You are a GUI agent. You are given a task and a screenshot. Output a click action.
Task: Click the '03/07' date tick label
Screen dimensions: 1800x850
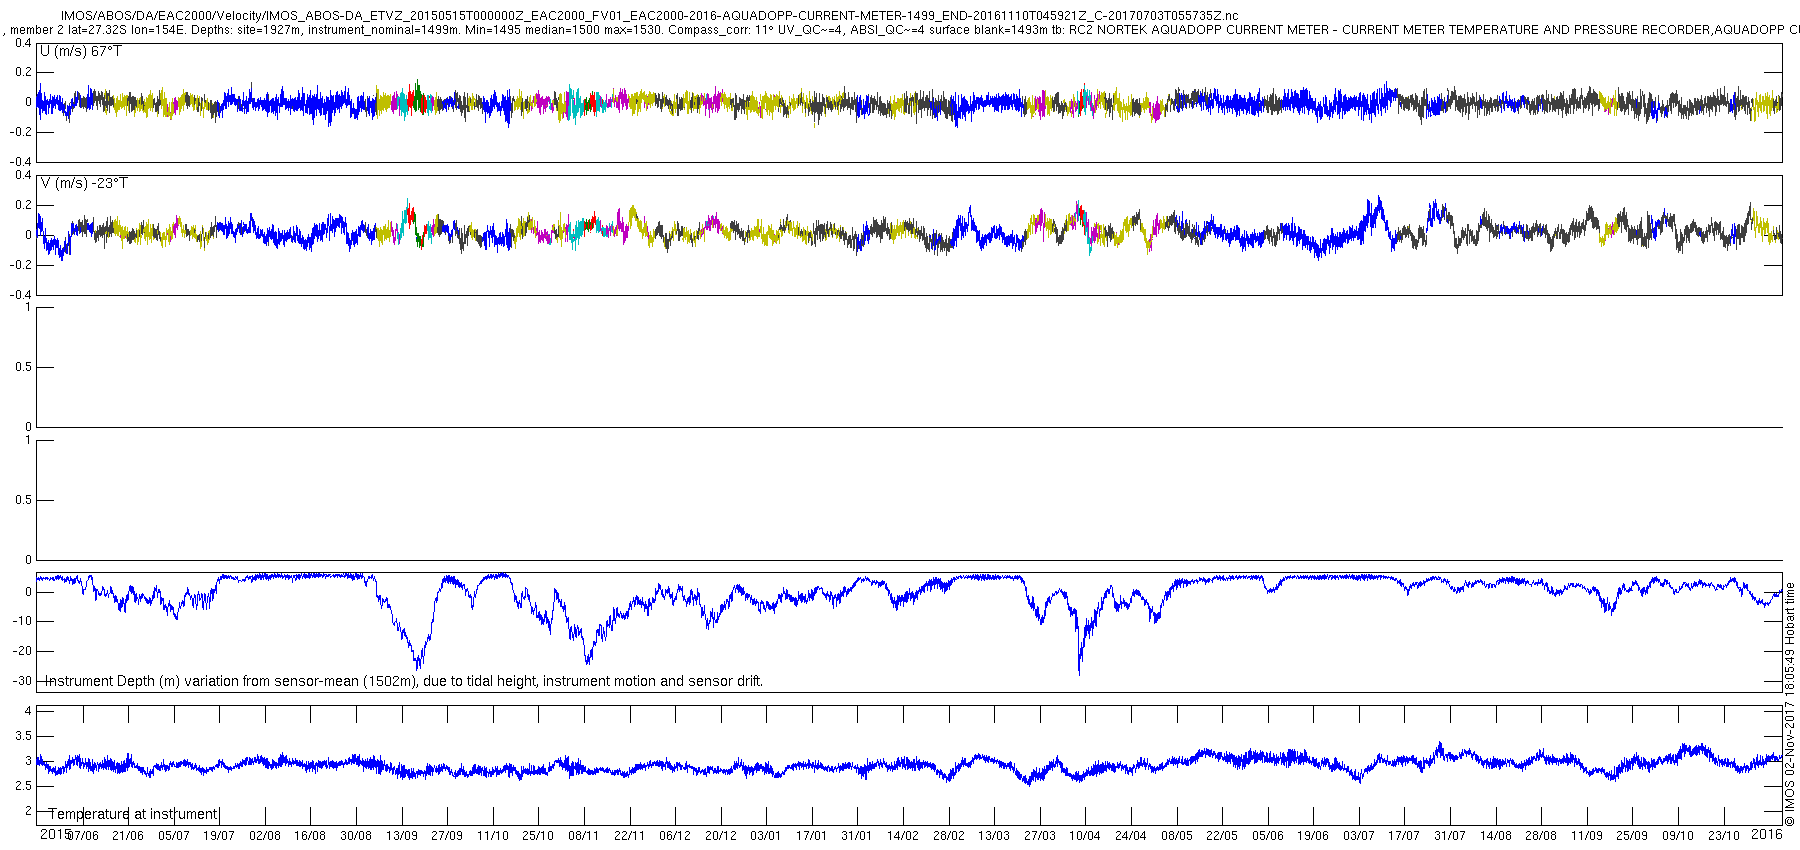[x=1359, y=836]
